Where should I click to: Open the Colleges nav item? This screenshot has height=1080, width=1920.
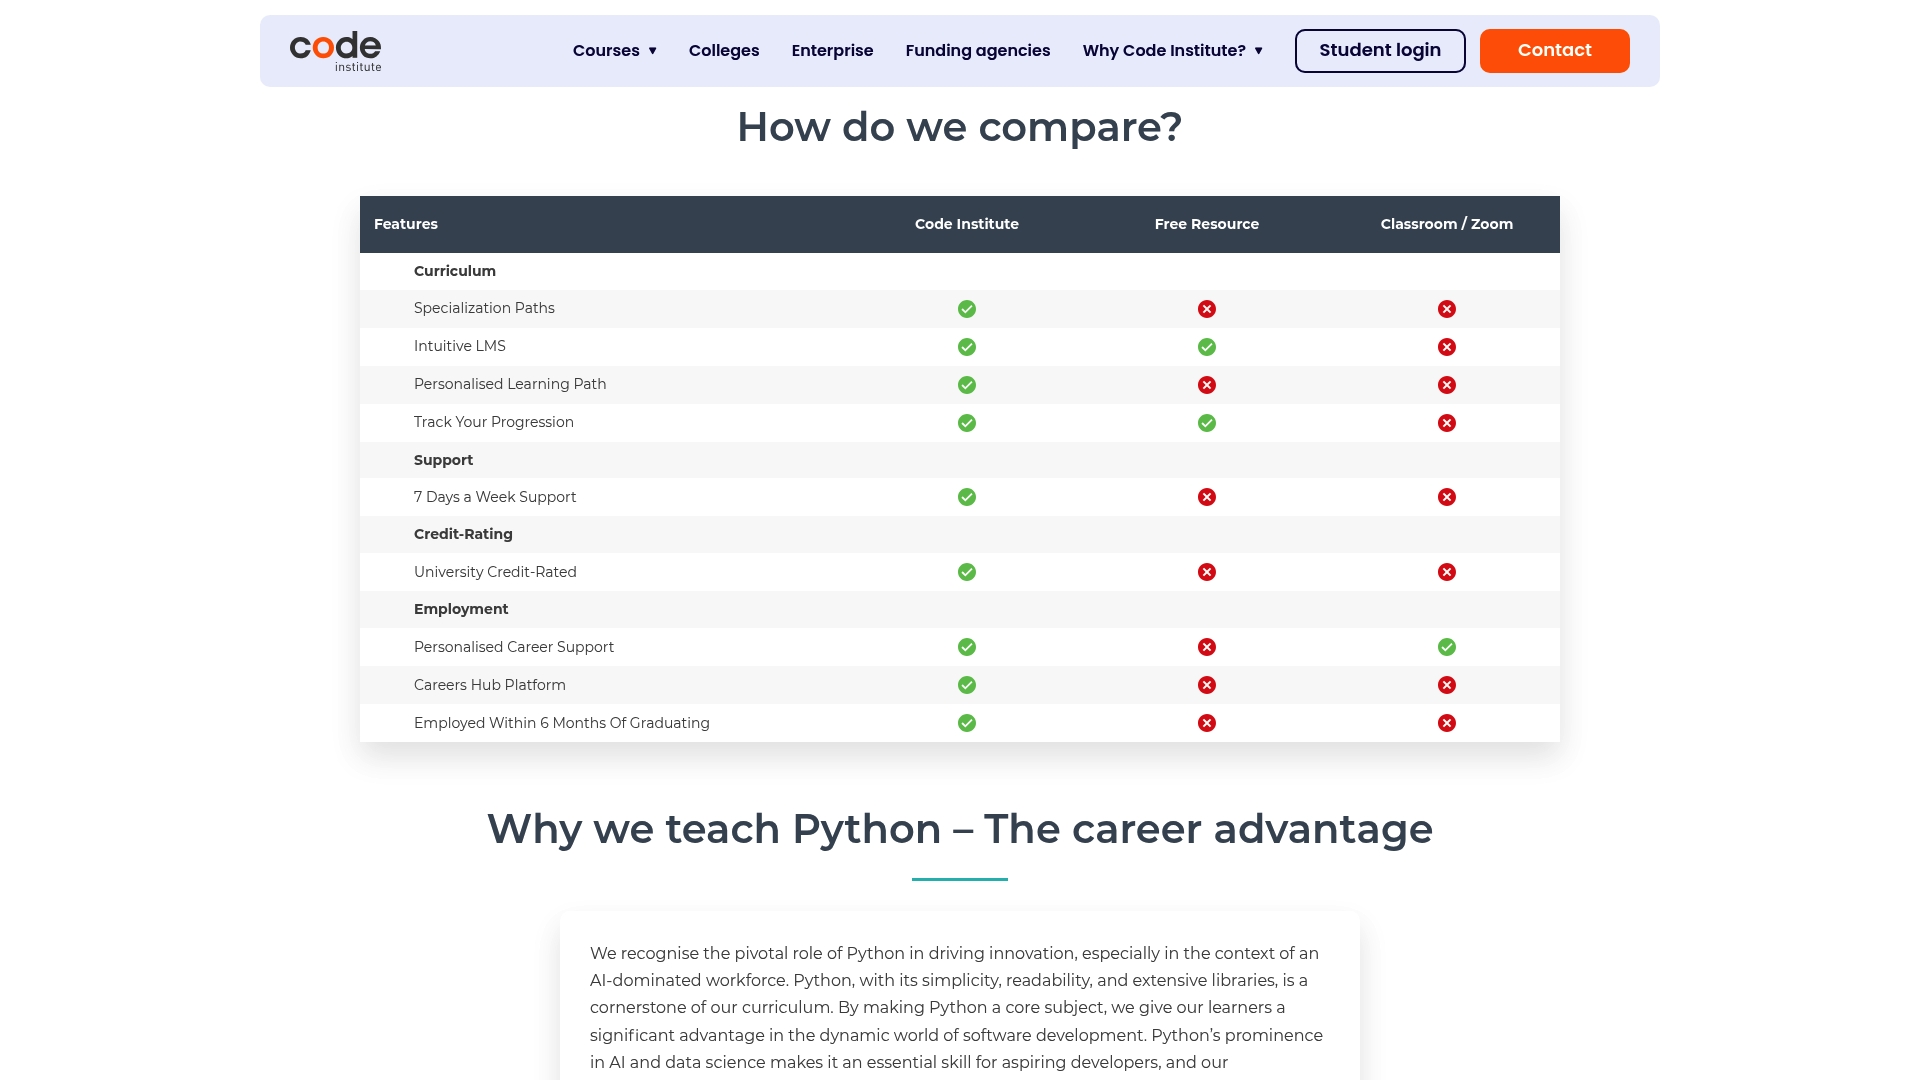pyautogui.click(x=724, y=51)
